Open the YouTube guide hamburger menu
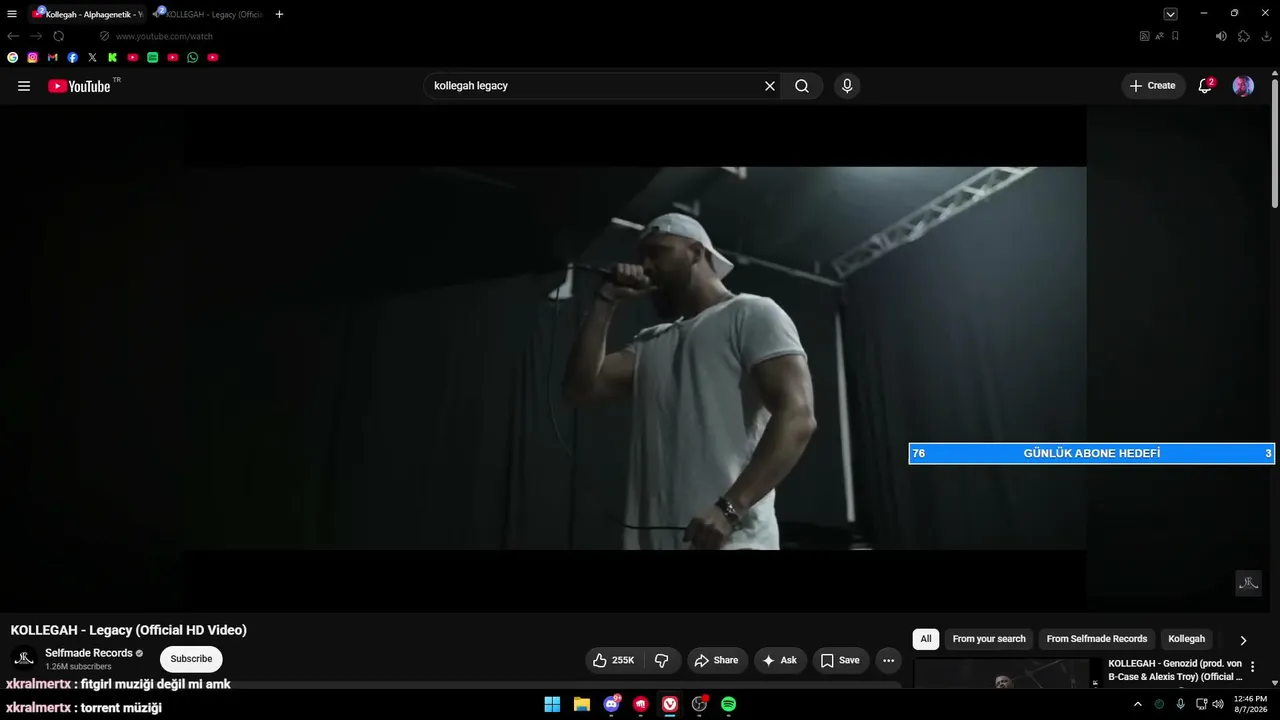 pos(24,86)
